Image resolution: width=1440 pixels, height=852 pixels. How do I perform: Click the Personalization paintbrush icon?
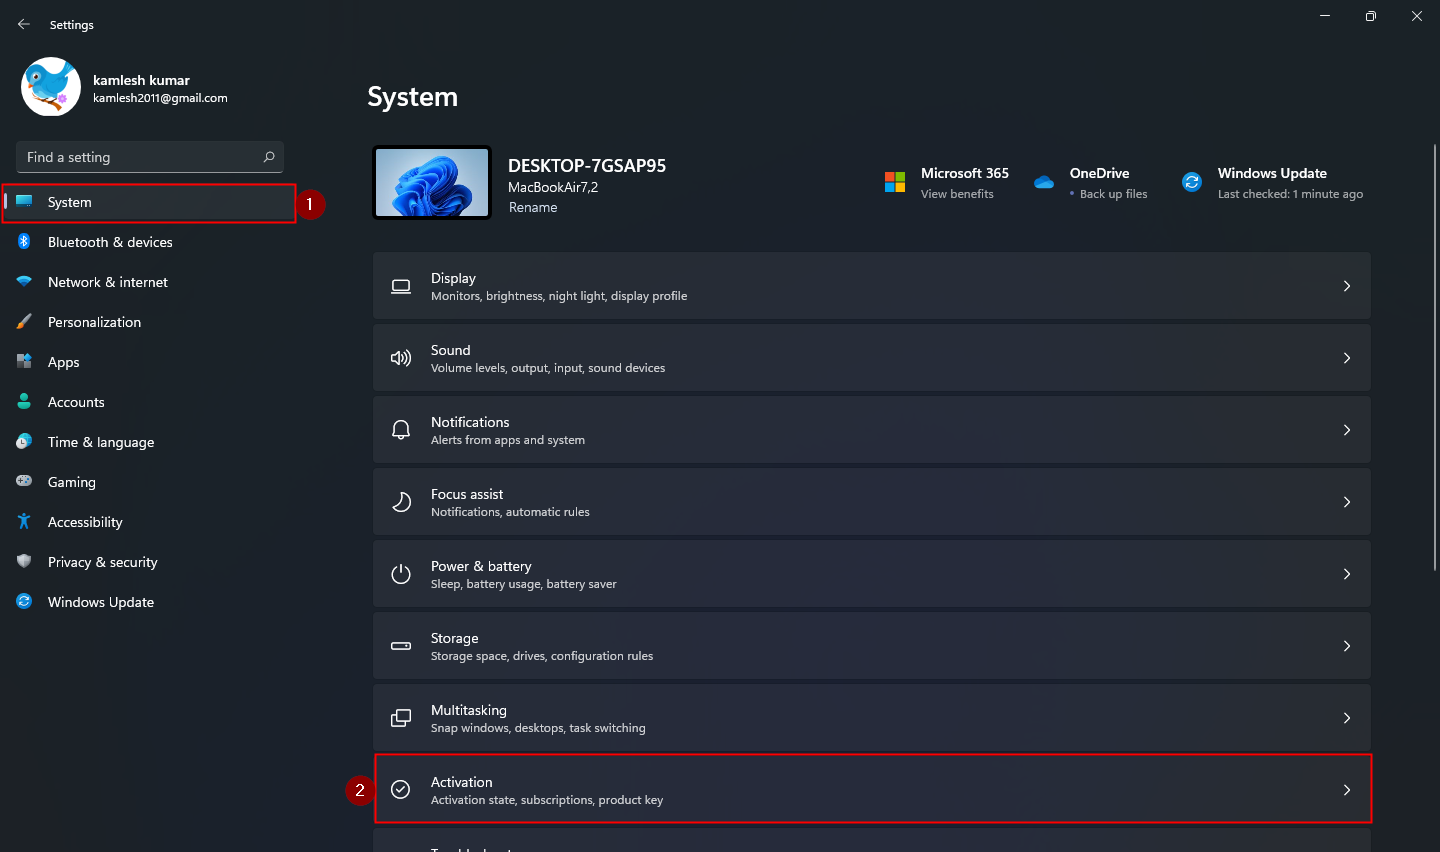pyautogui.click(x=24, y=322)
